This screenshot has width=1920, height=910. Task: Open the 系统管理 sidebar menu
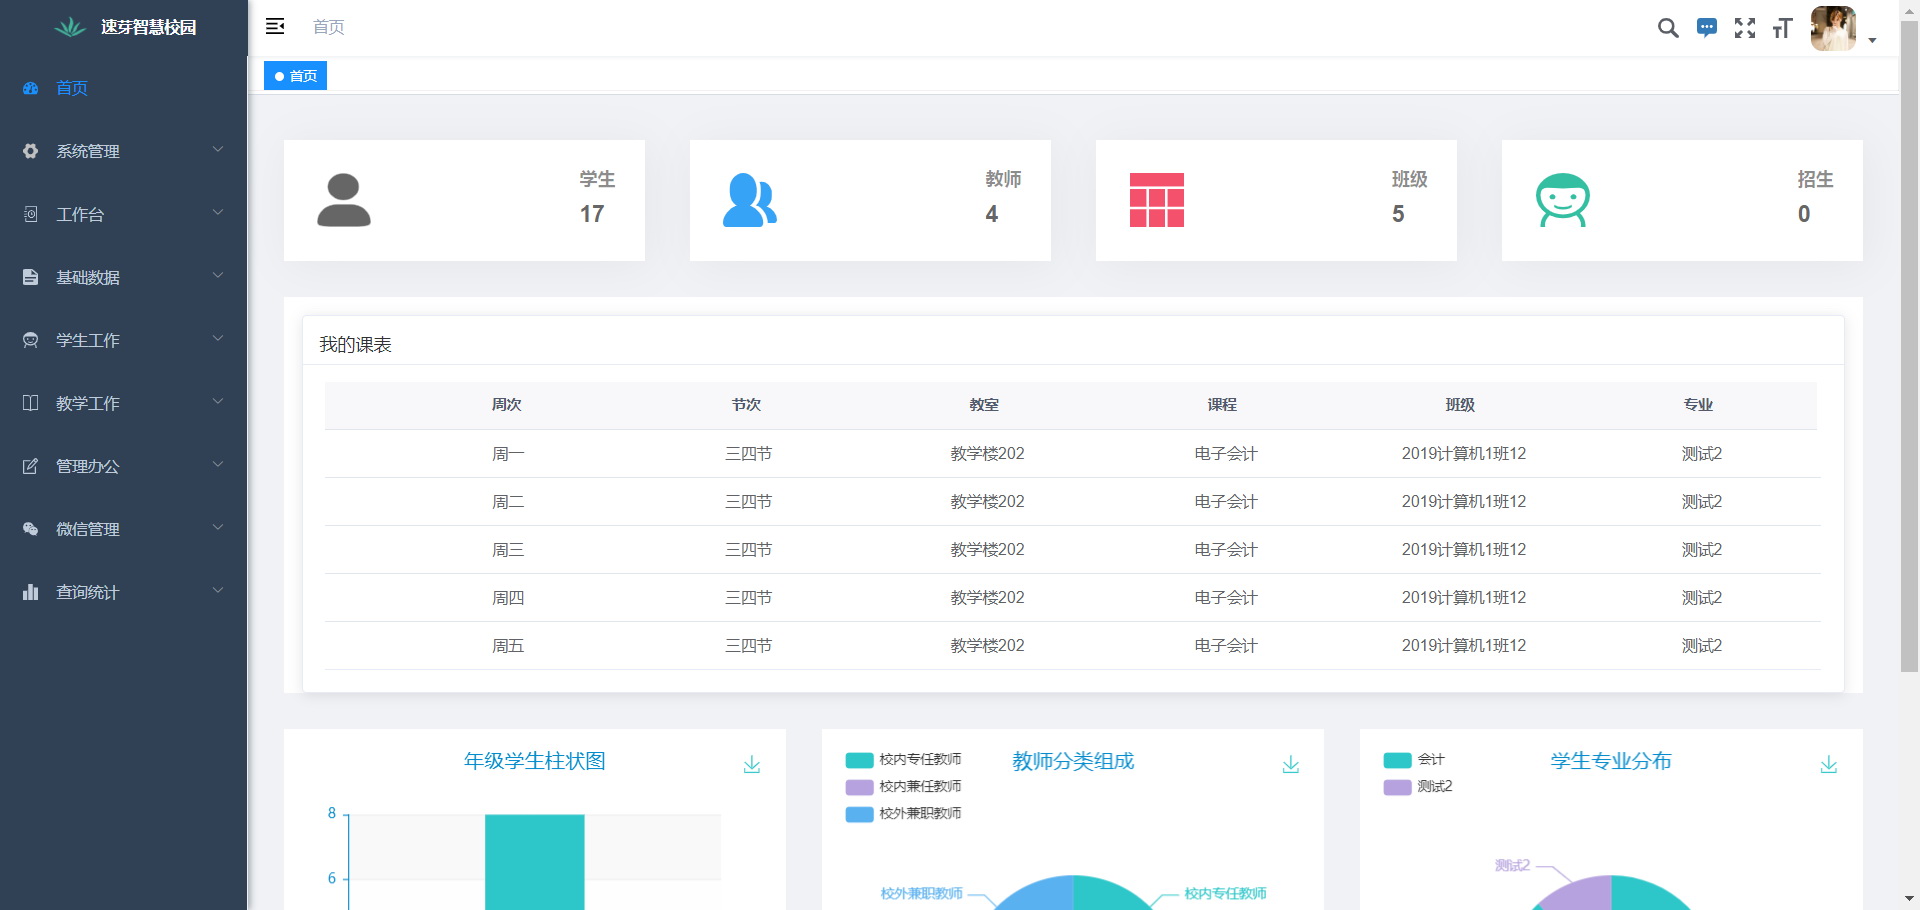pyautogui.click(x=123, y=151)
